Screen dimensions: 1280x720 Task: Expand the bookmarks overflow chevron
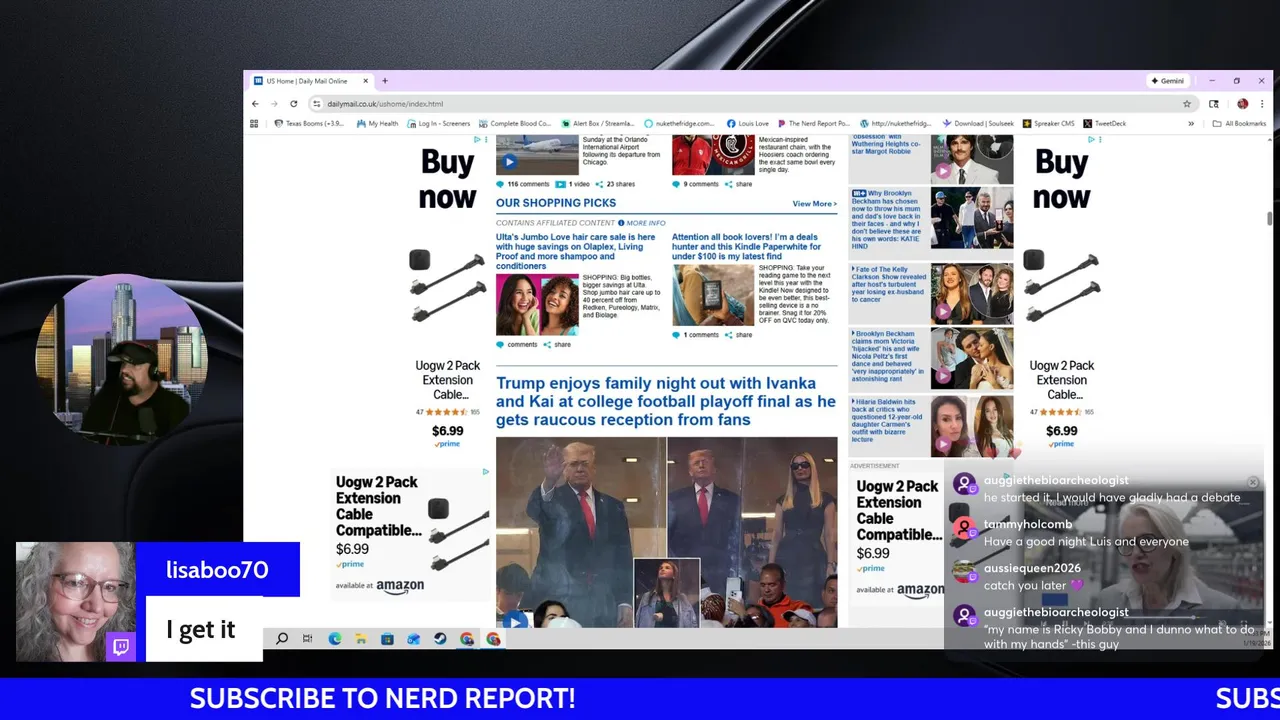[1191, 124]
